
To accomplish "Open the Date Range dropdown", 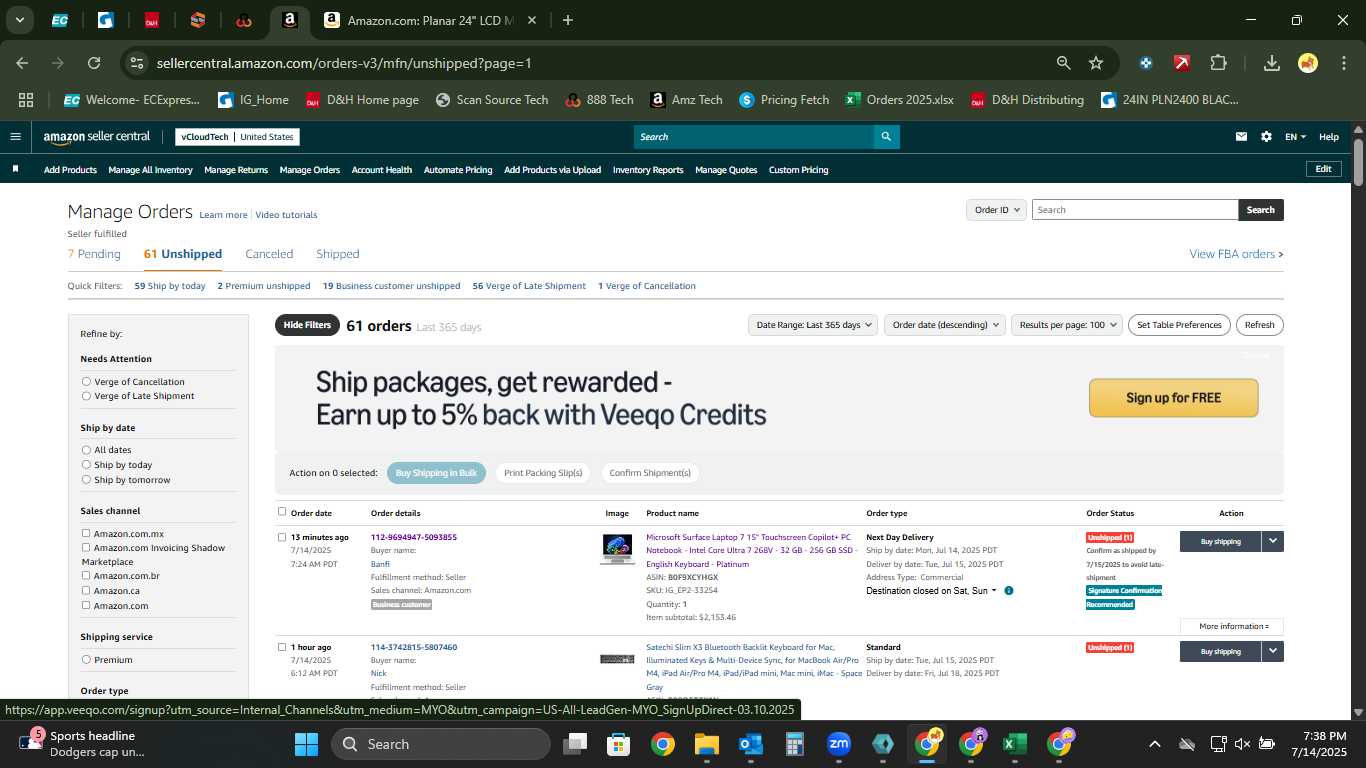I will (814, 325).
